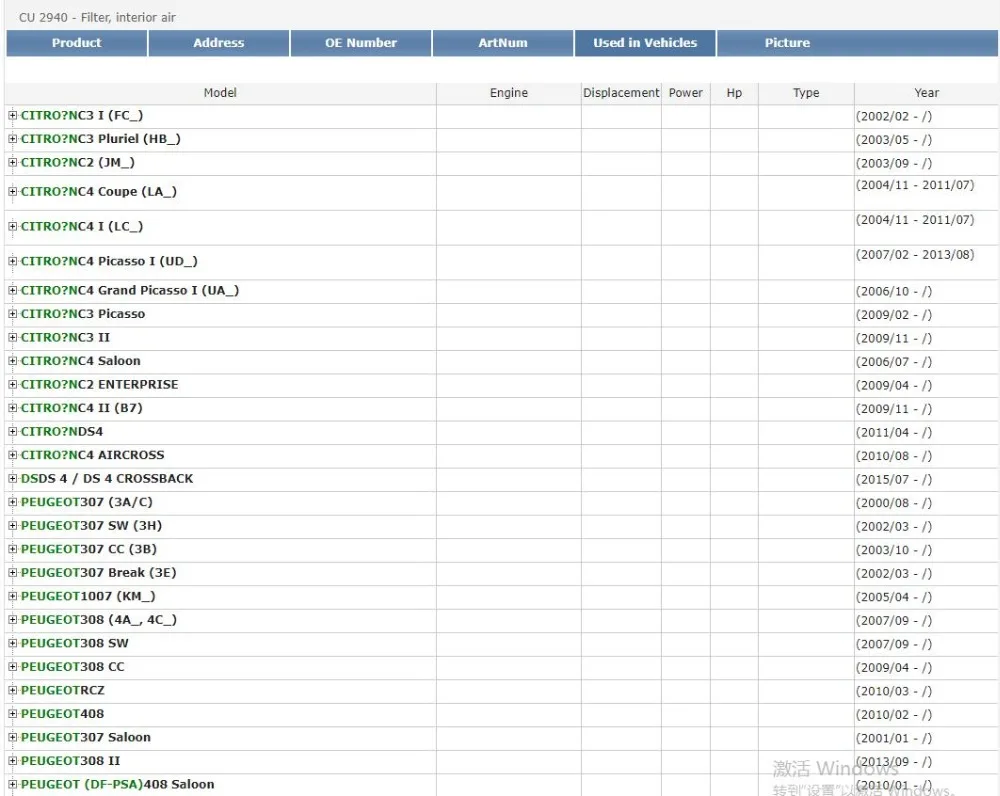Expand the CITRO?NC3 I (FC_) row

(x=13, y=115)
